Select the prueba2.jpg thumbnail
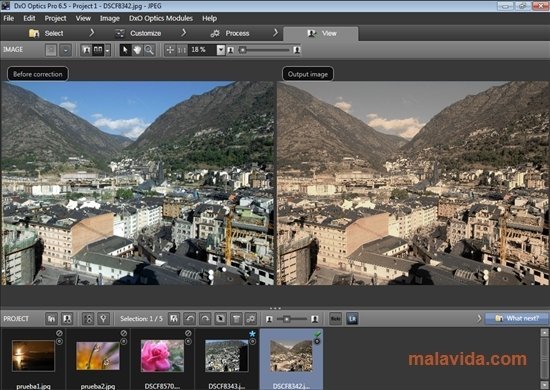The width and height of the screenshot is (550, 390). 98,356
